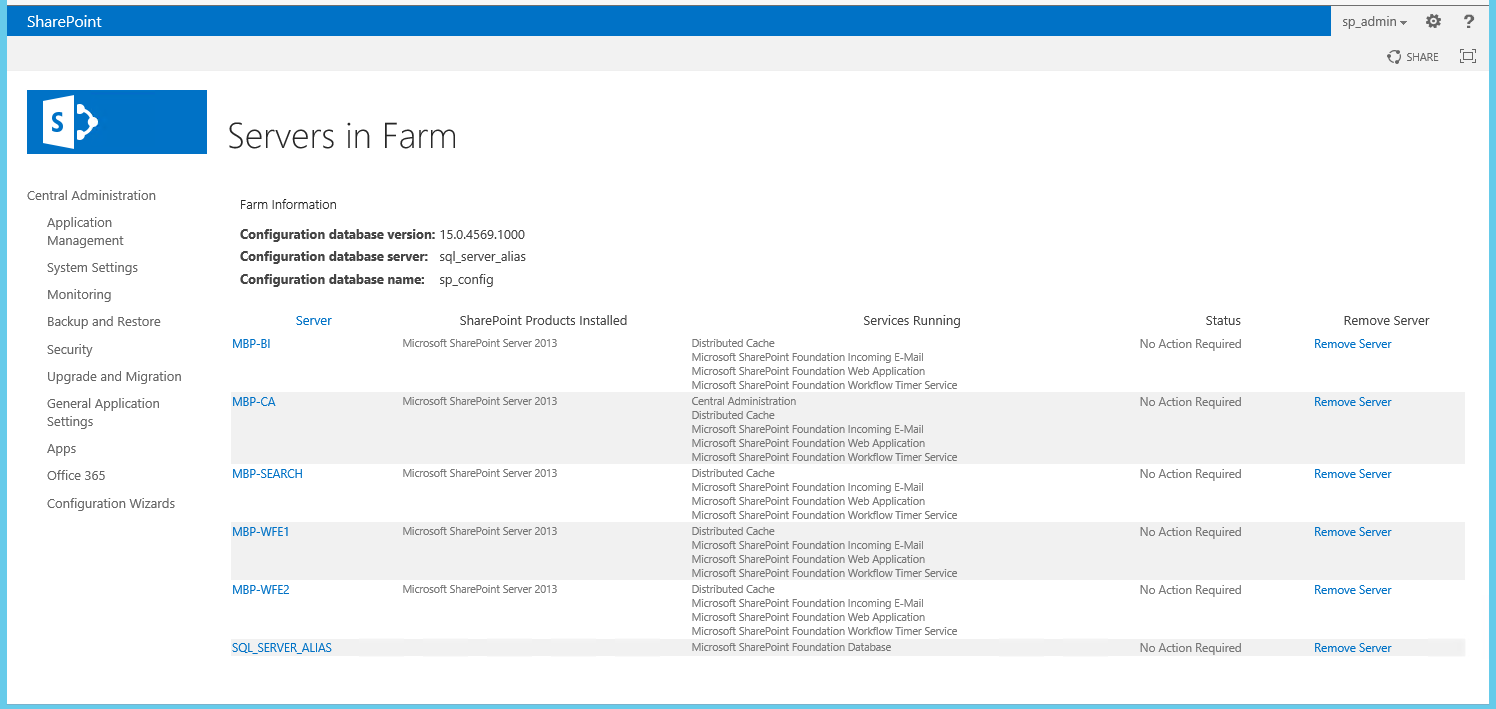1496x709 pixels.
Task: Remove Server for MBP-SEARCH
Action: 1353,474
